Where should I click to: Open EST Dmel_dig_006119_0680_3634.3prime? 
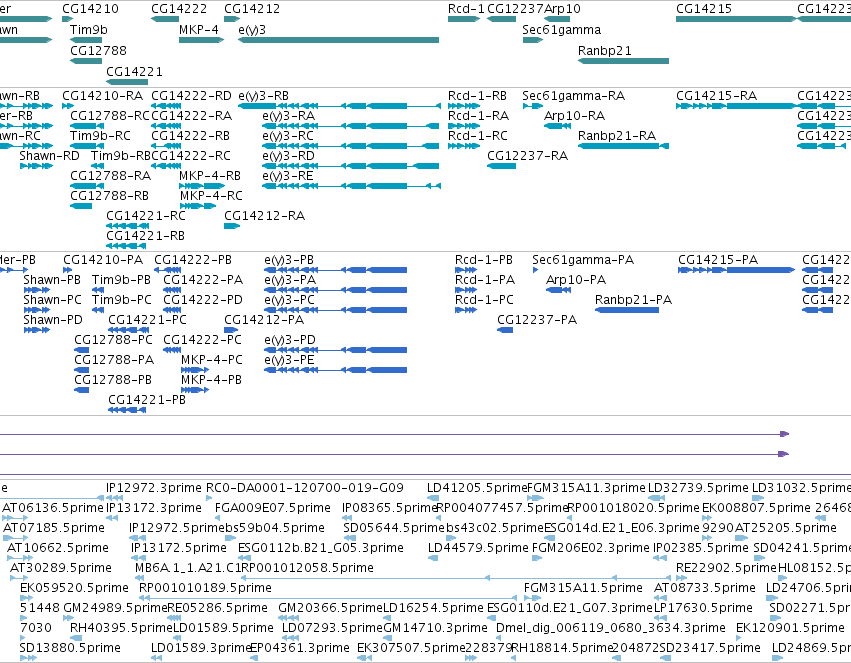pyautogui.click(x=611, y=629)
